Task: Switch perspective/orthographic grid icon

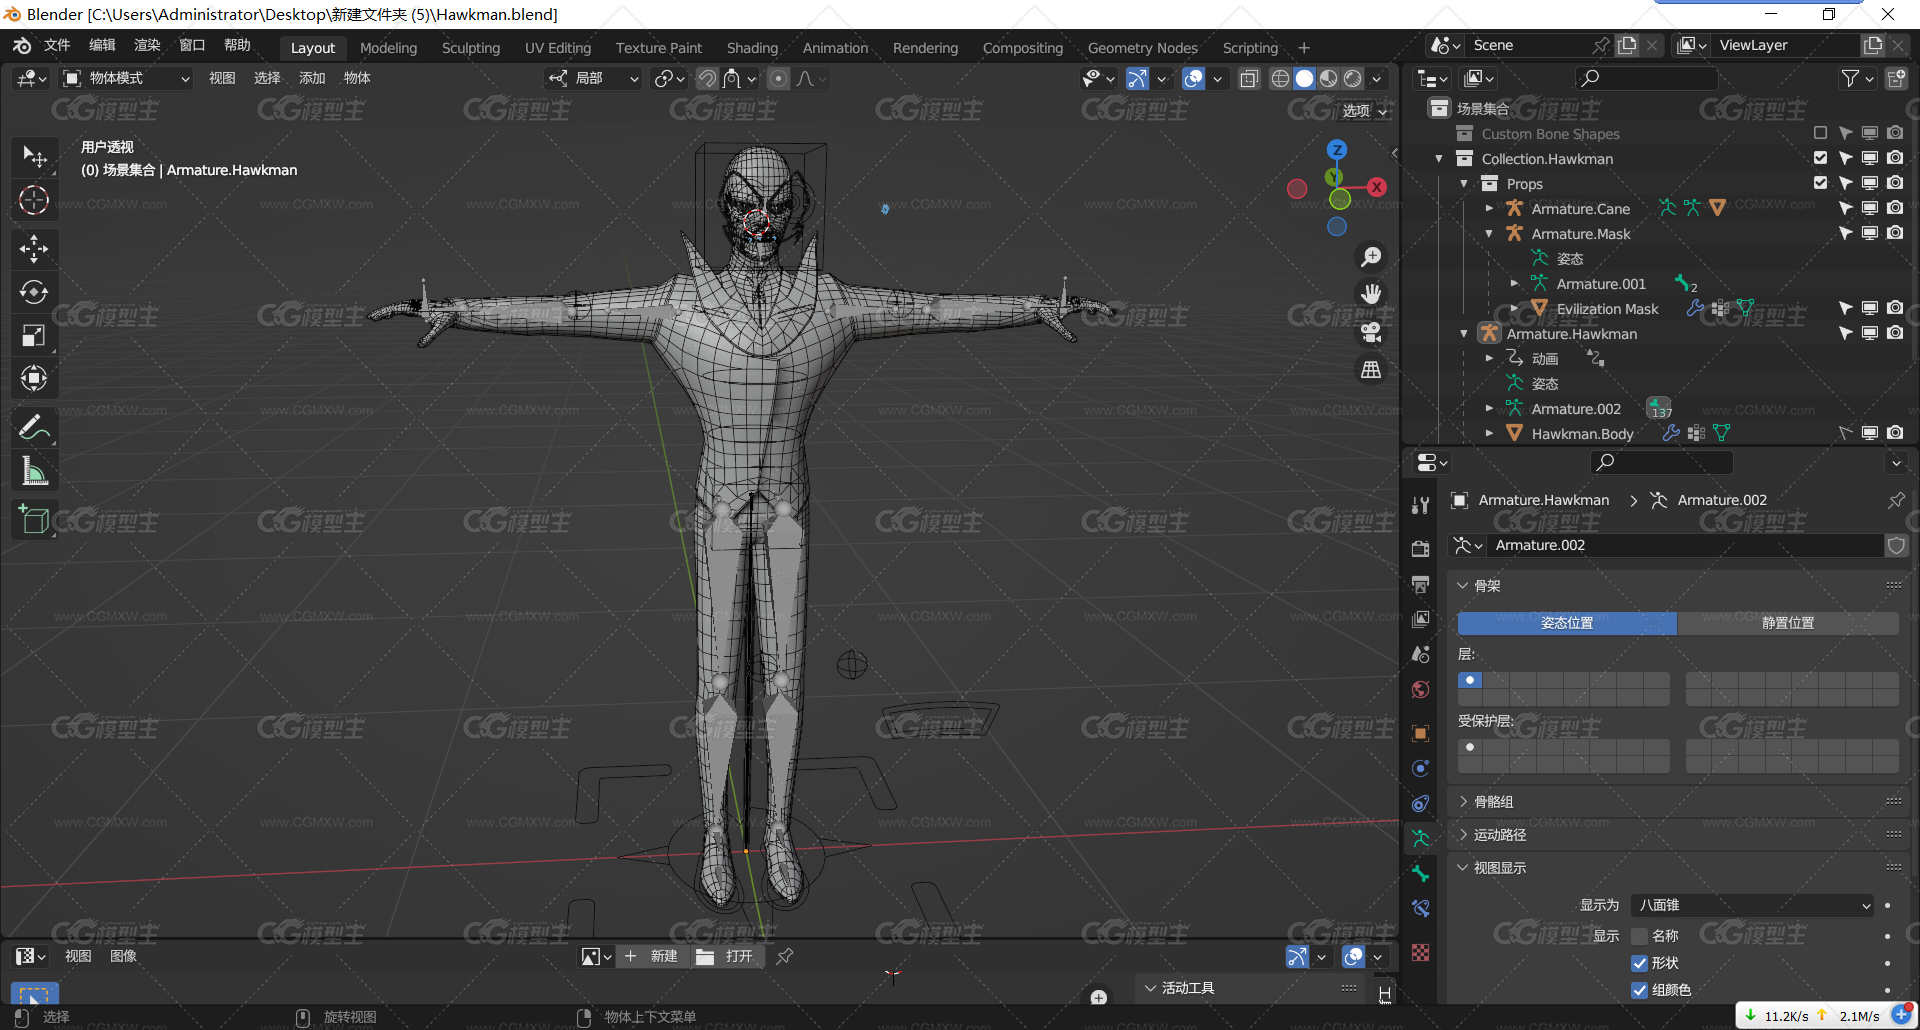Action: click(1371, 370)
